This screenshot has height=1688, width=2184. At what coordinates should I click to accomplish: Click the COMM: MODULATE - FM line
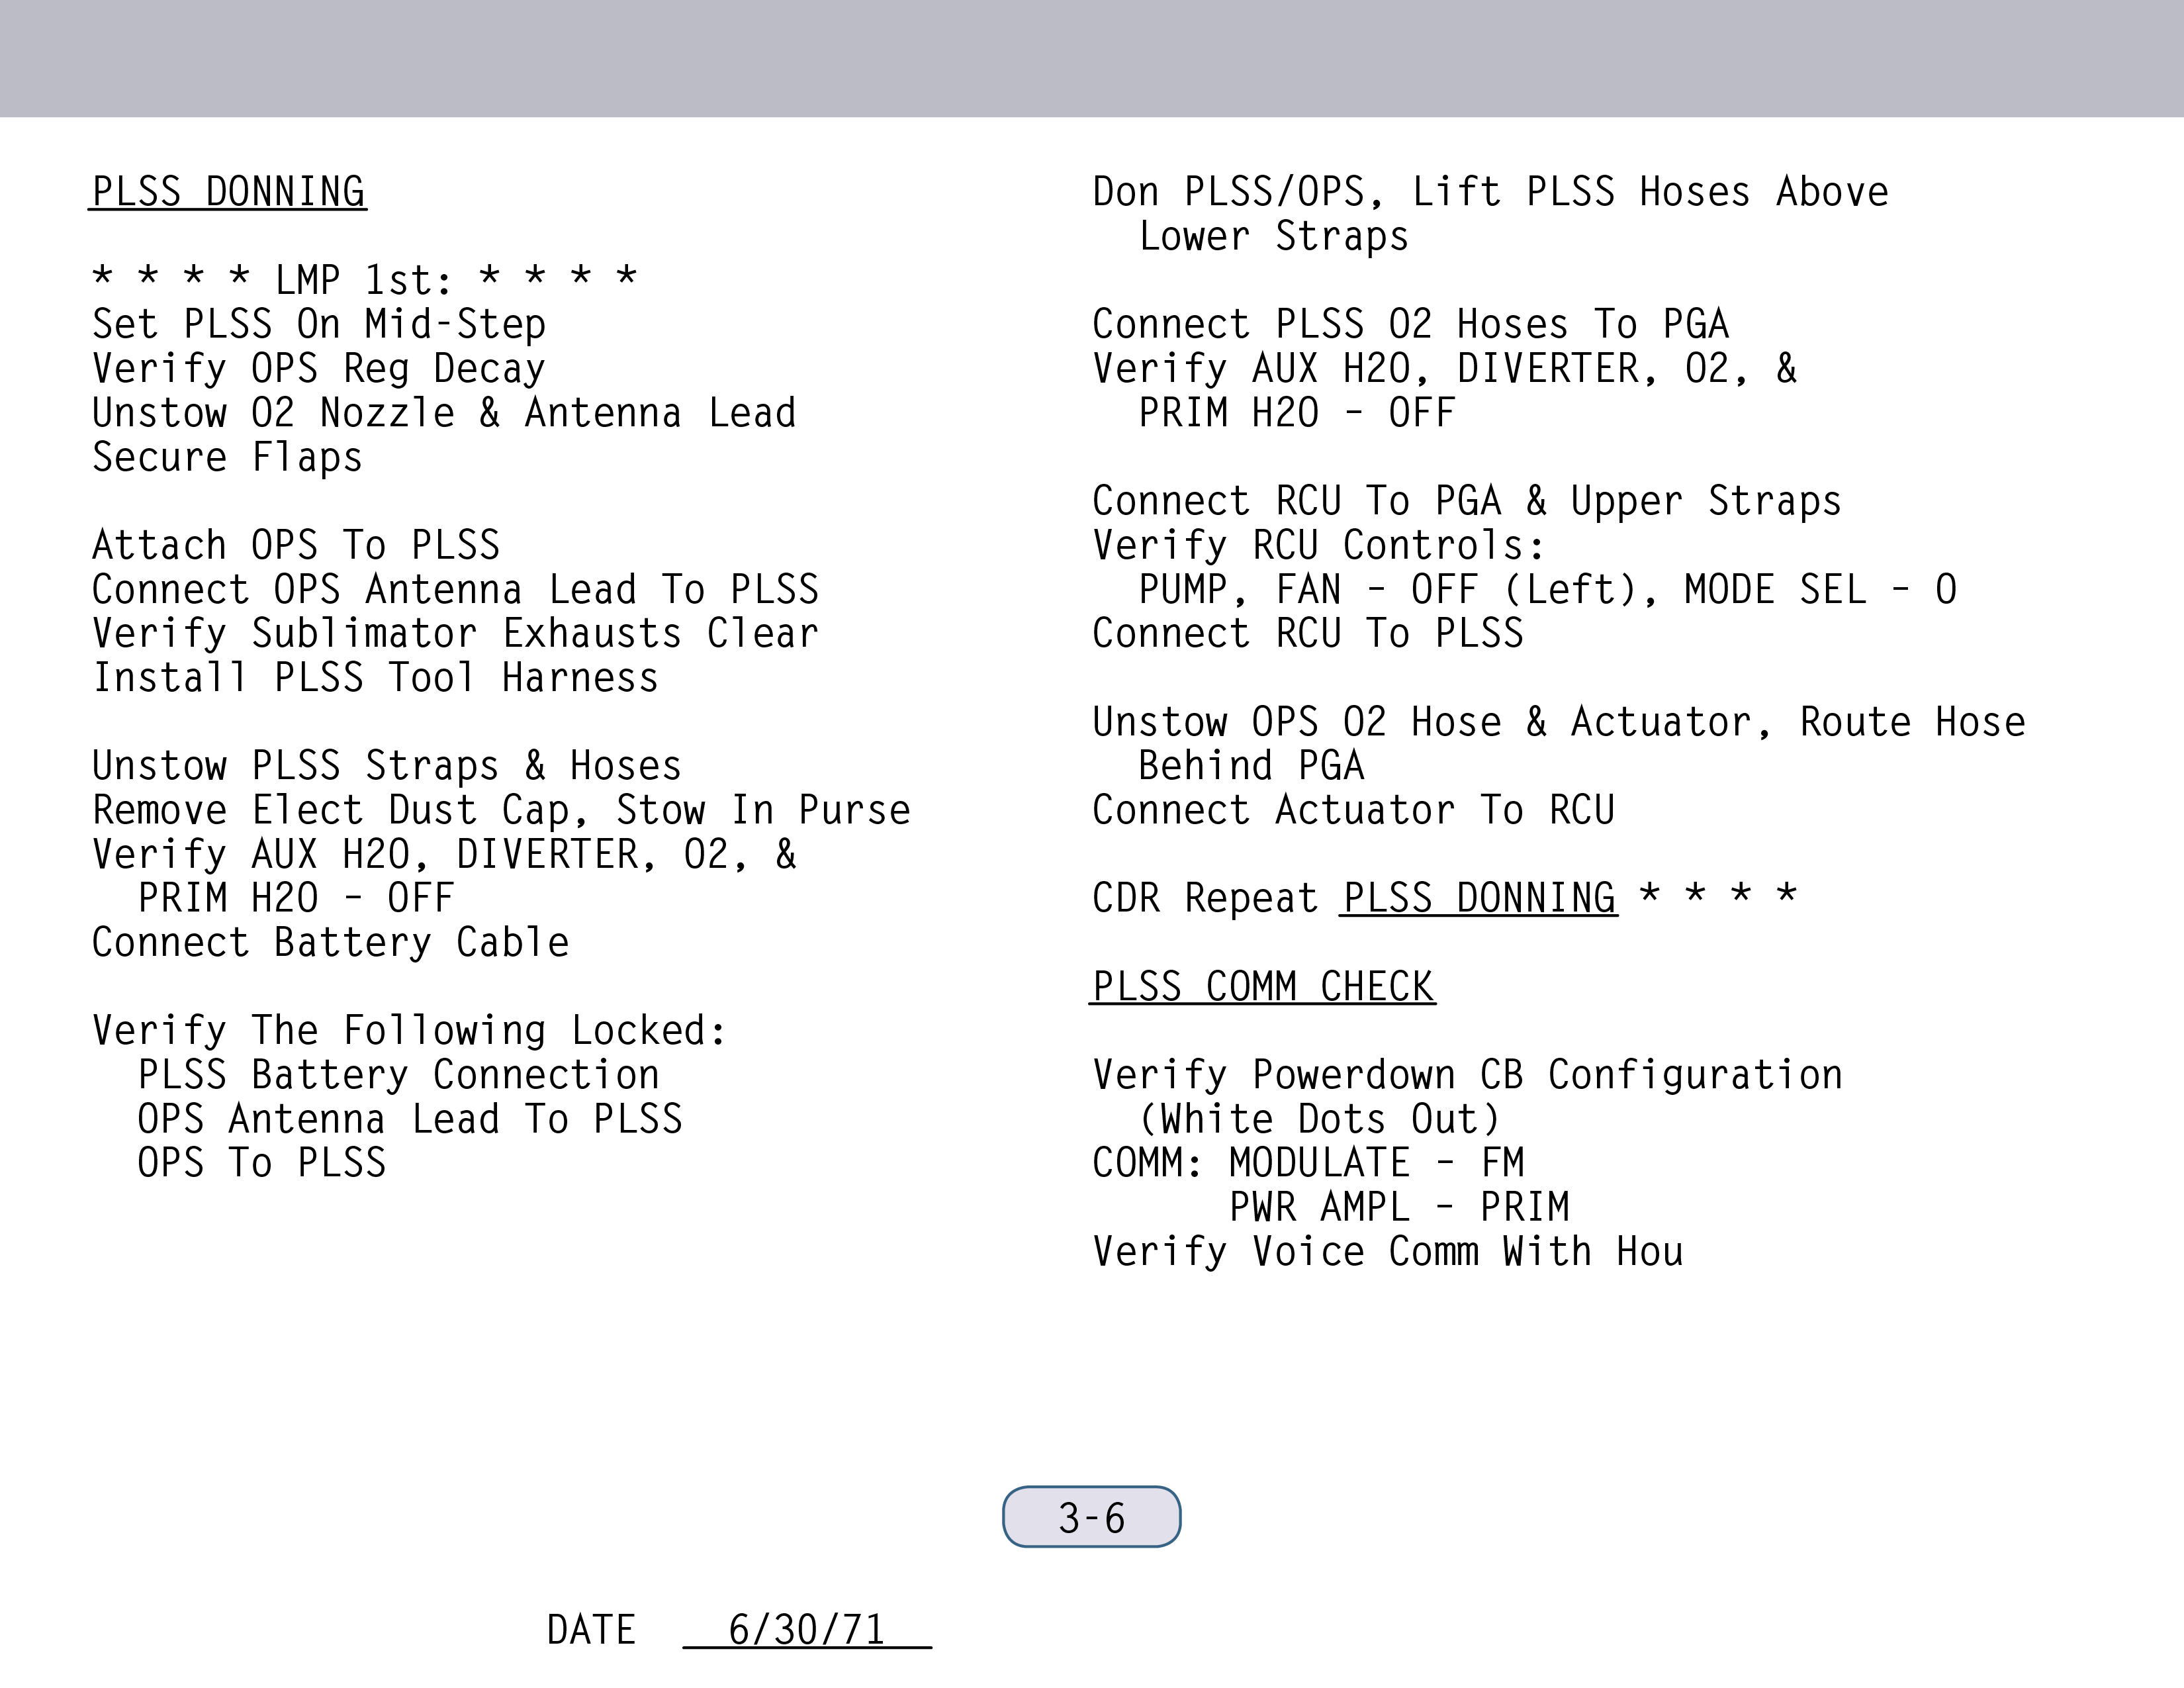[1308, 1163]
